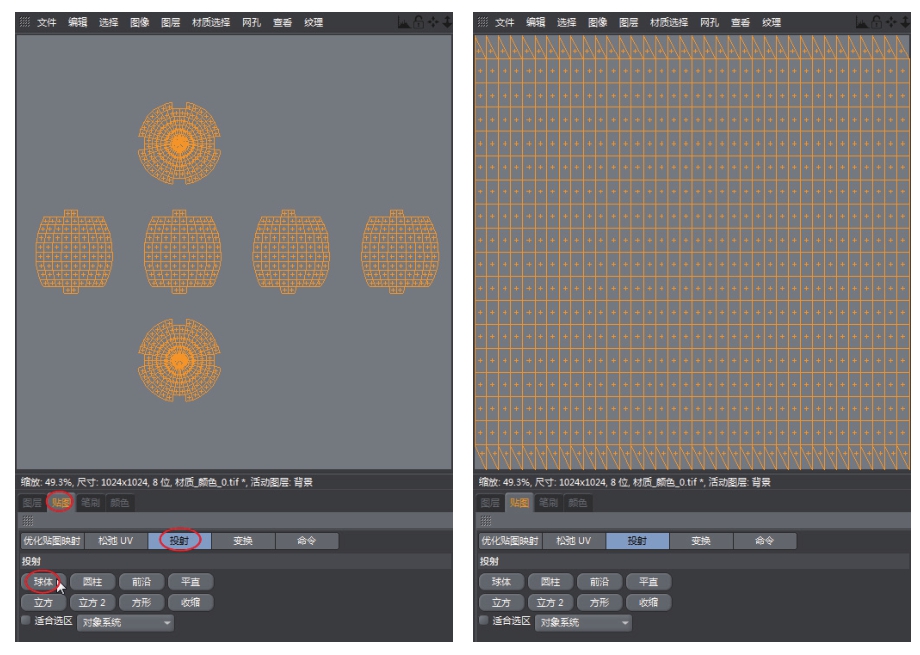The height and width of the screenshot is (655, 920).
Task: Click the dotted grip icon below tabs in left panel
Action: [x=27, y=521]
